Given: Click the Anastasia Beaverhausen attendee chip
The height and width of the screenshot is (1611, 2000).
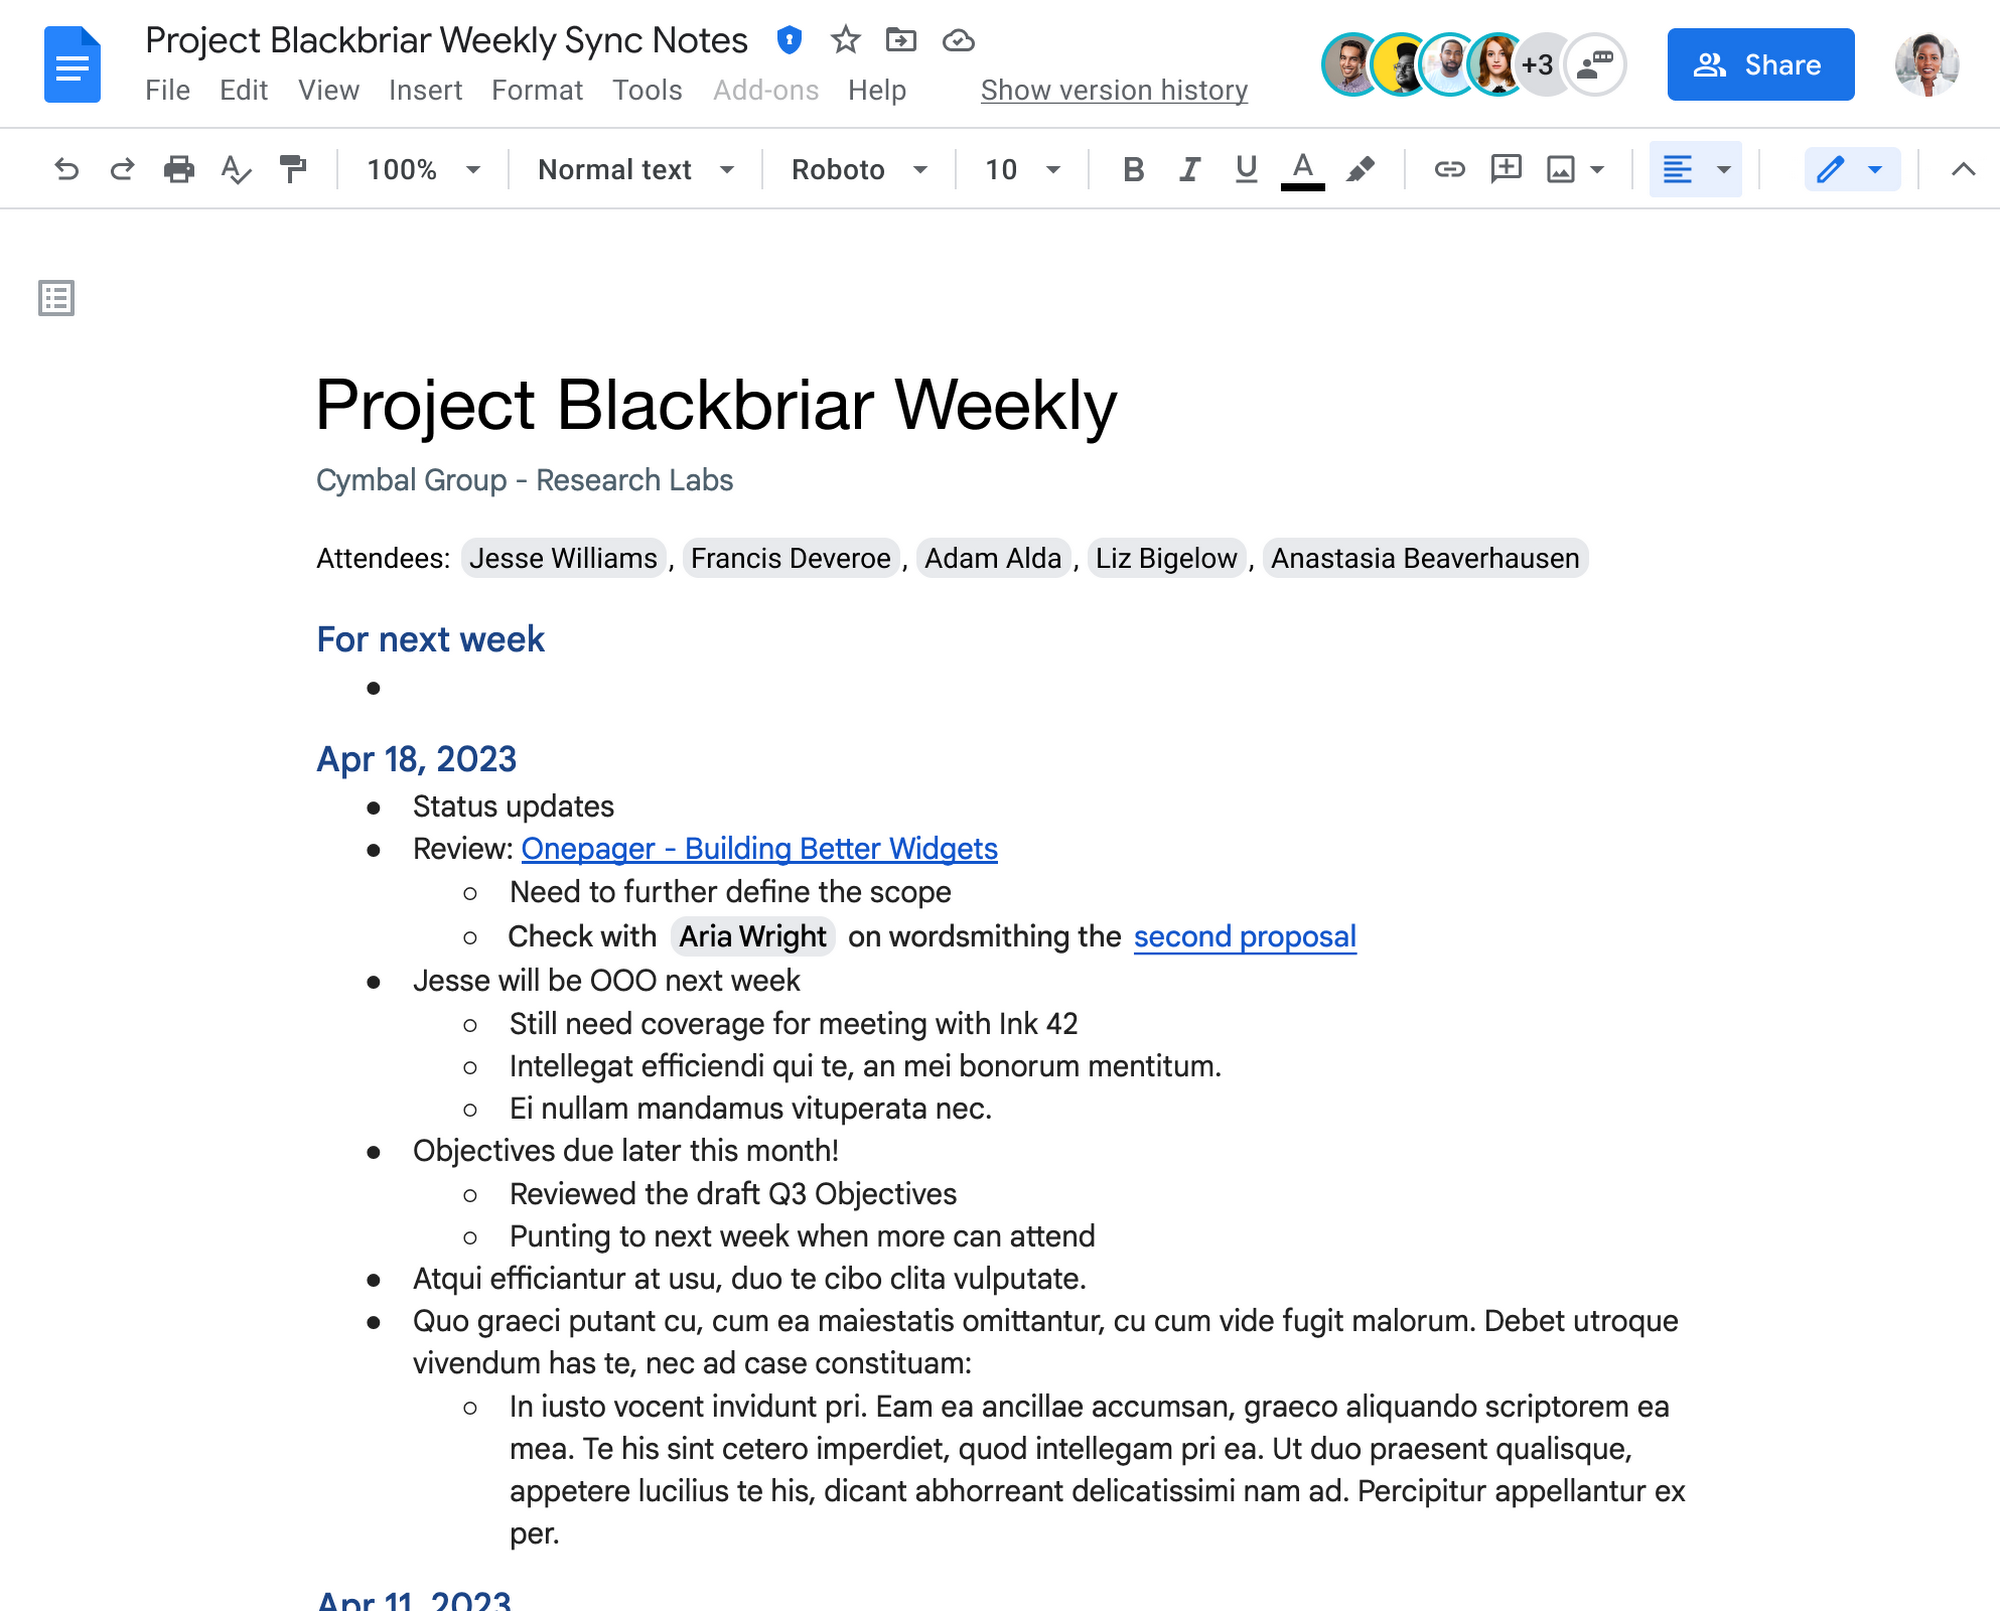Looking at the screenshot, I should point(1425,558).
